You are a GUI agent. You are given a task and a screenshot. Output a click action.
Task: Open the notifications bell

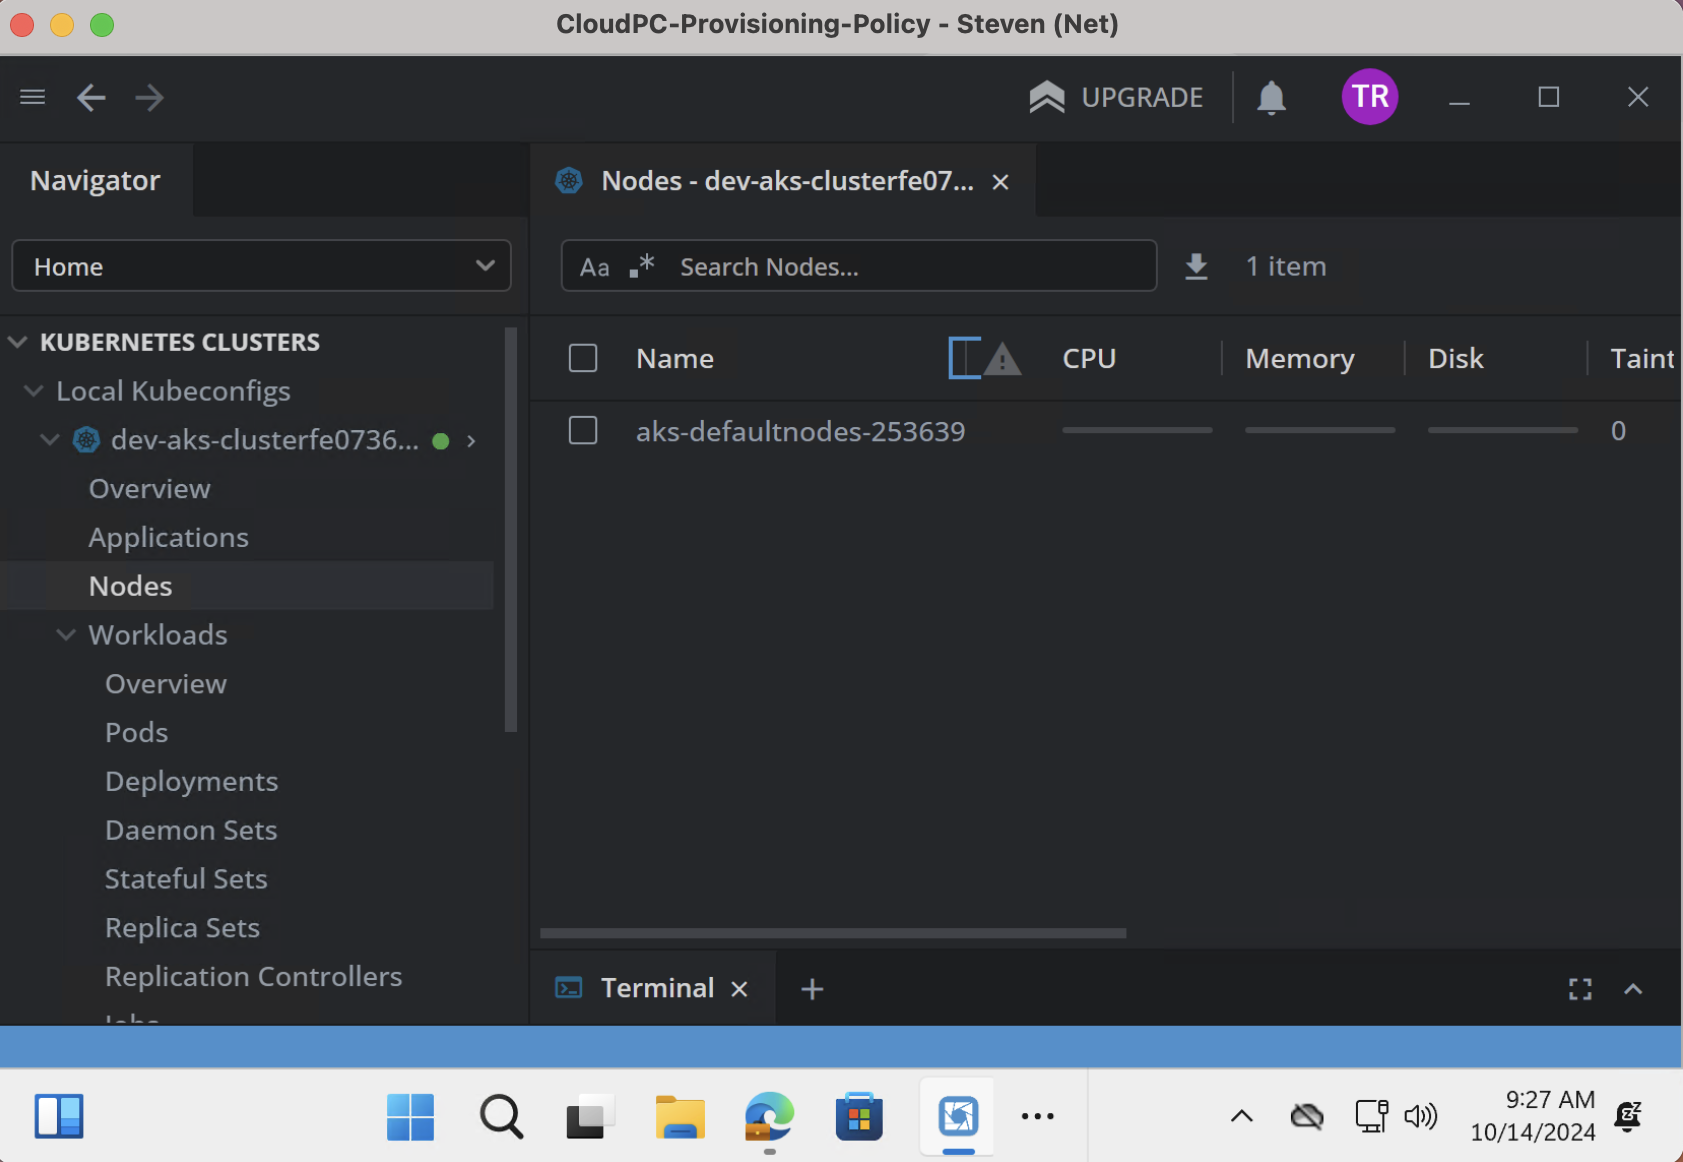pyautogui.click(x=1271, y=98)
